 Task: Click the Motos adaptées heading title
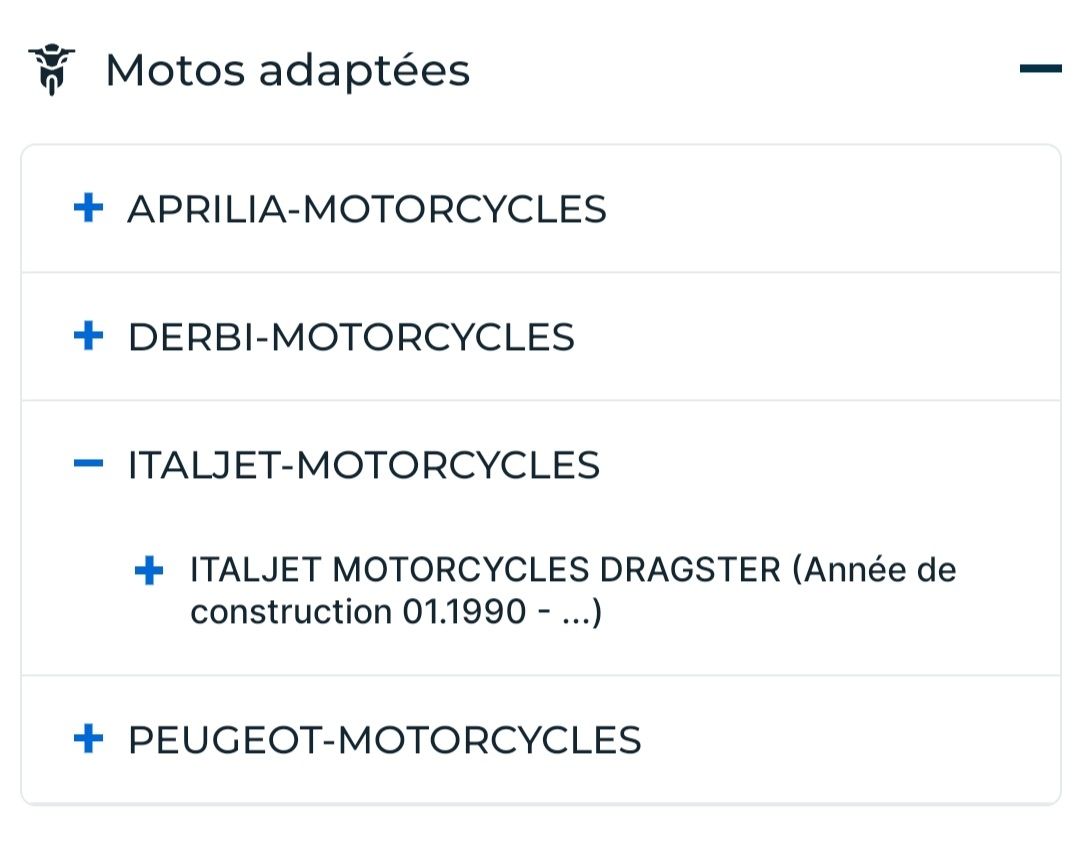(x=287, y=70)
